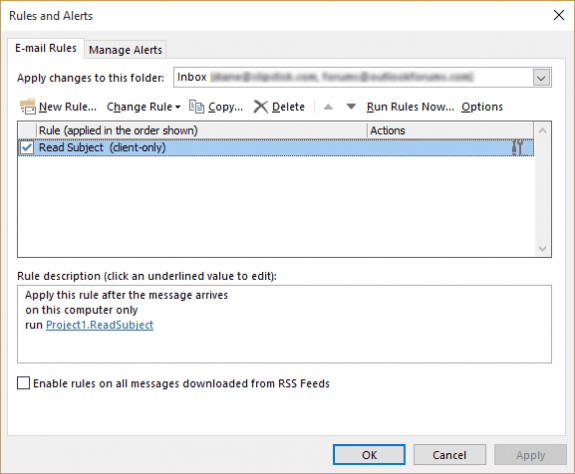Open the Change Rule dropdown menu
The height and width of the screenshot is (474, 575).
[x=143, y=107]
